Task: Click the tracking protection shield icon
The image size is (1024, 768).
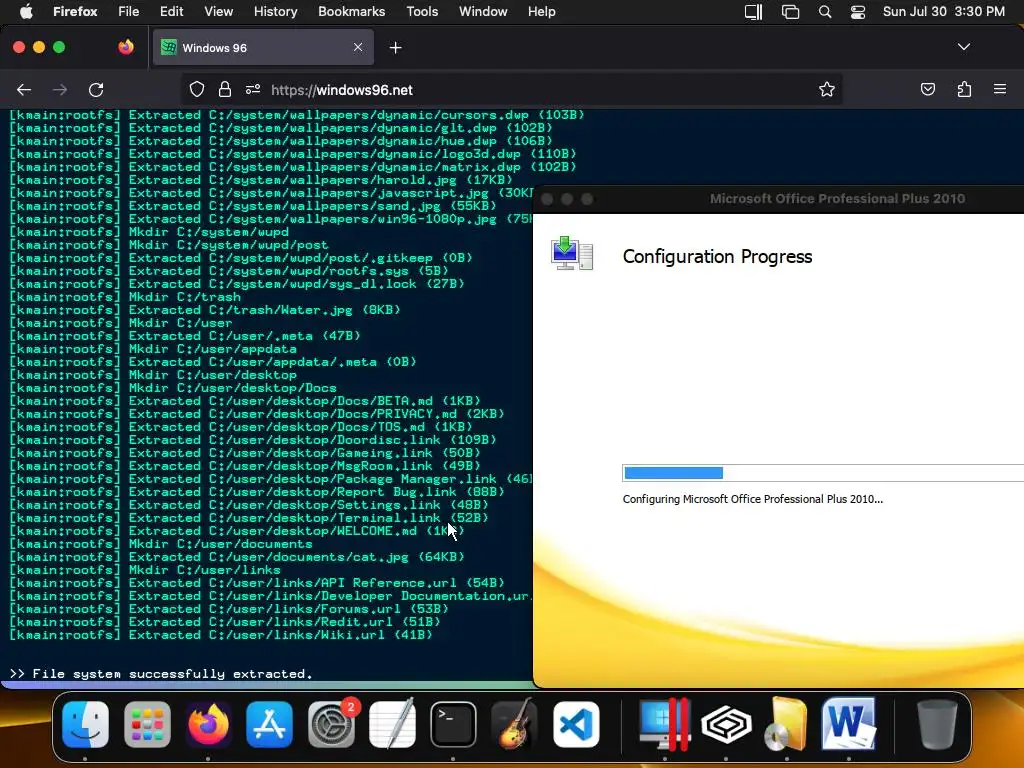Action: coord(197,89)
